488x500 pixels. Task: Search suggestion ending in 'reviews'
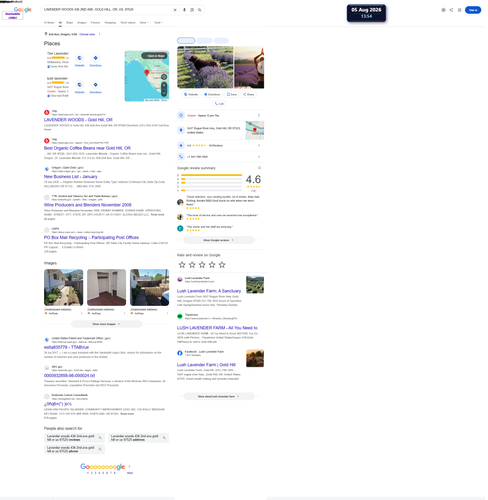[x=74, y=438]
